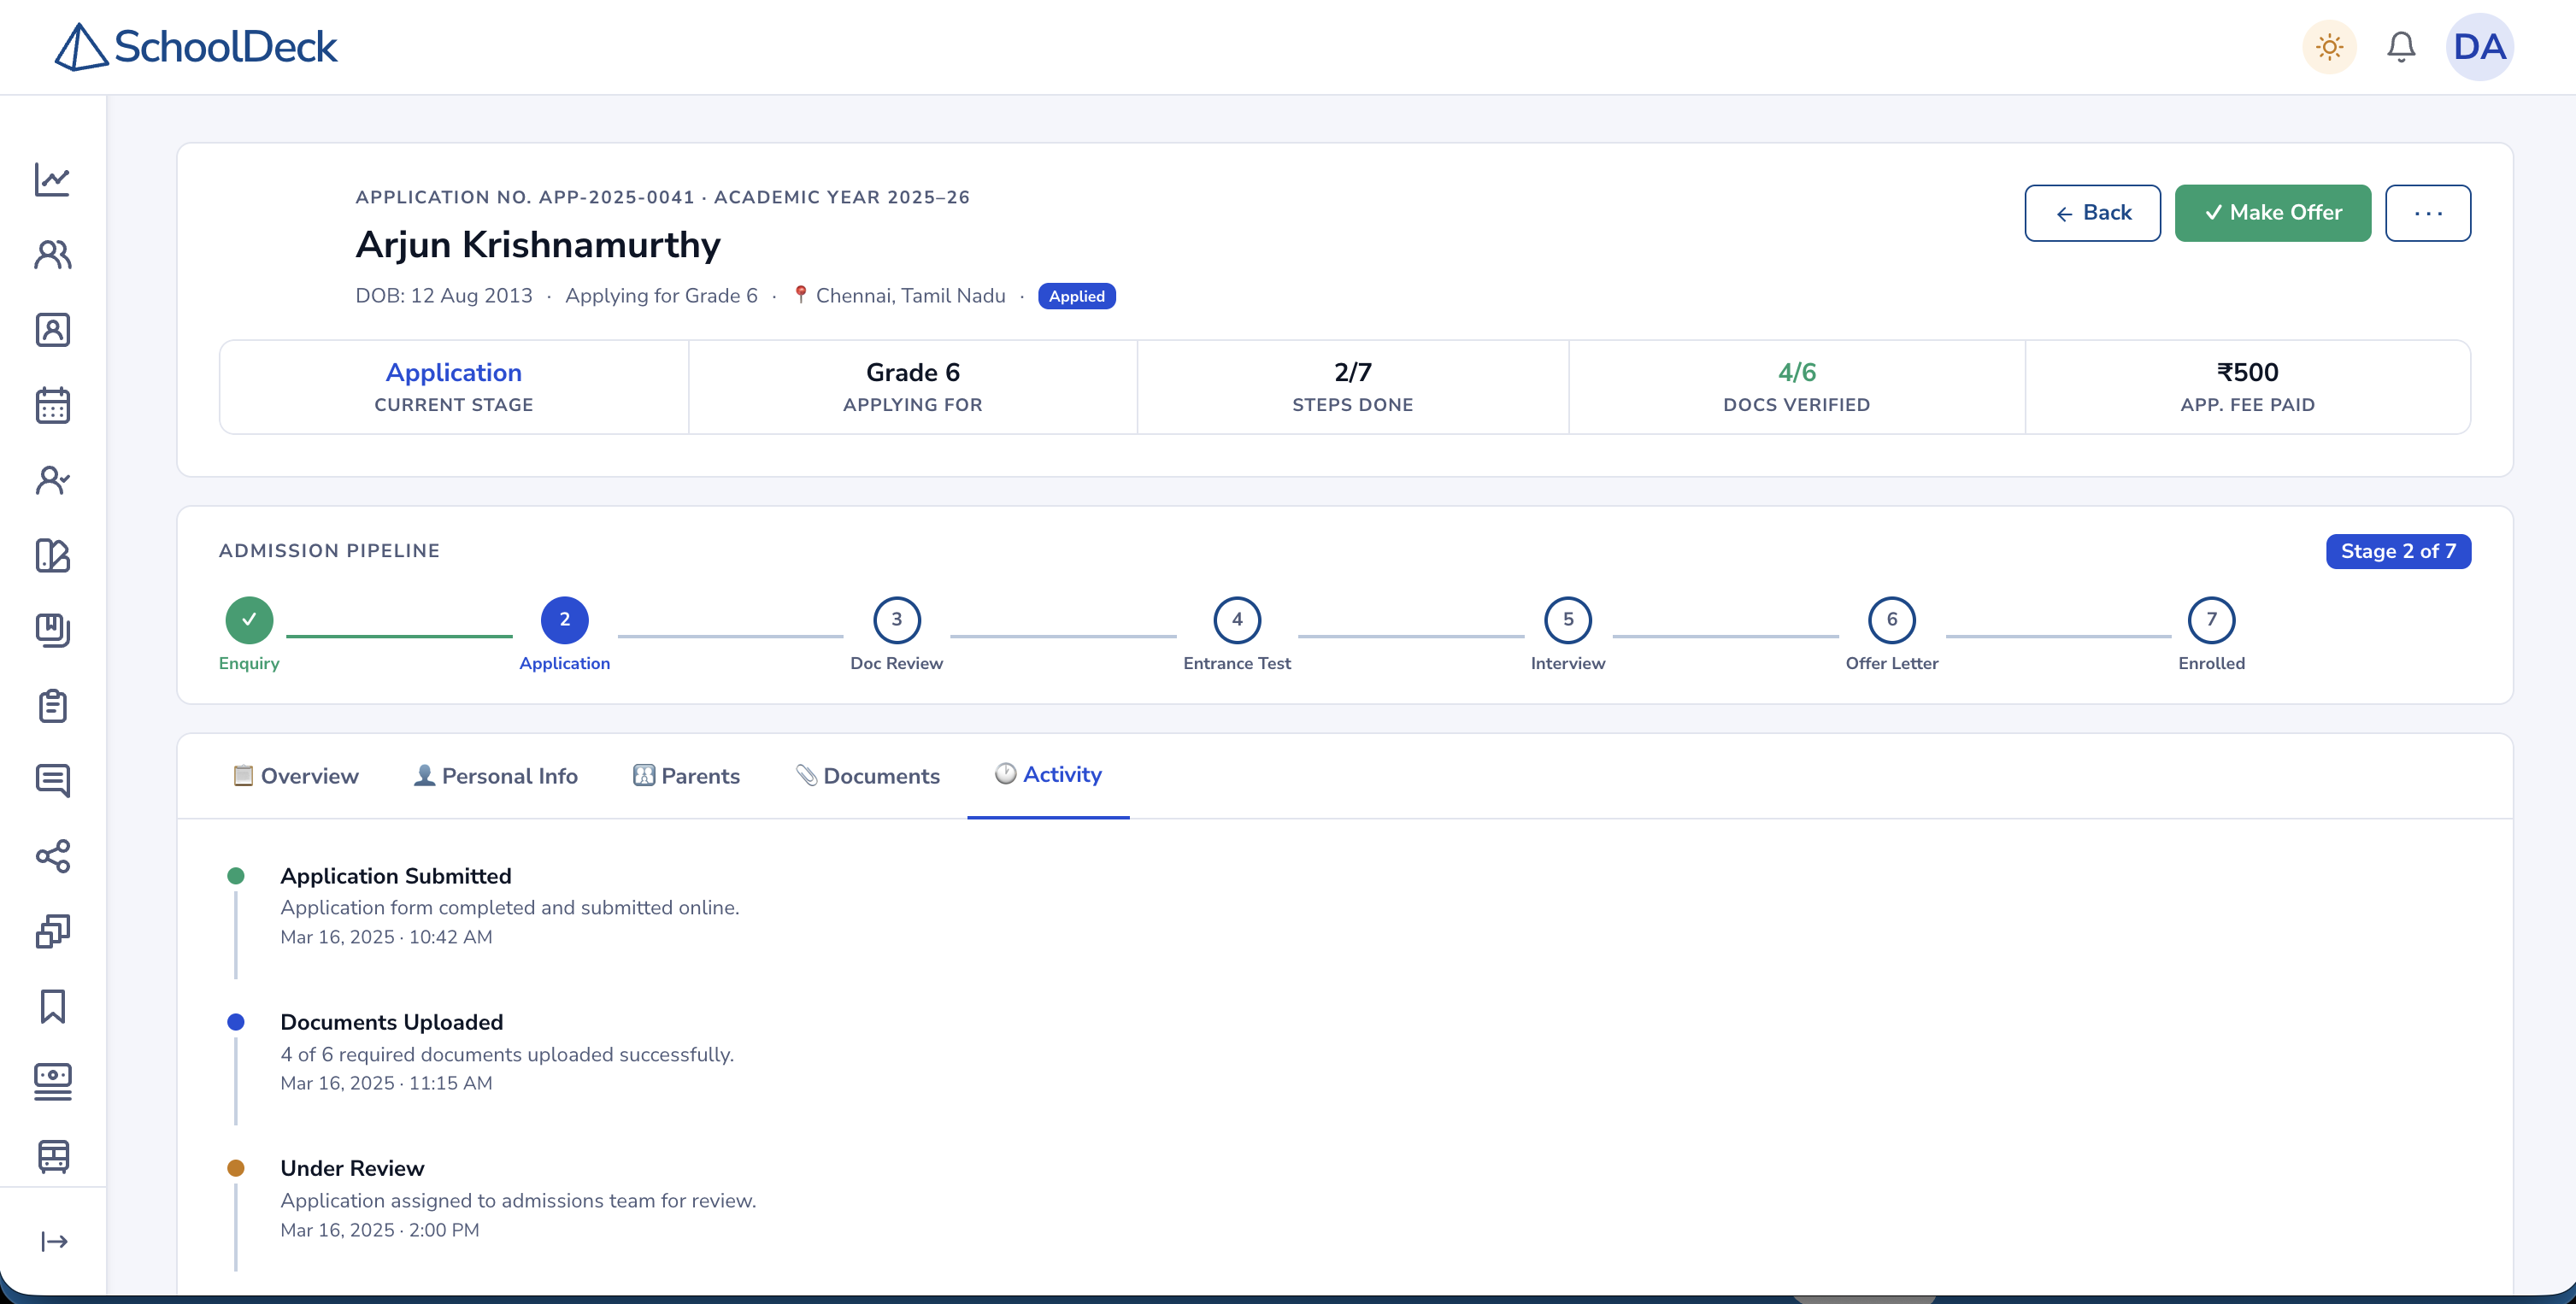Image resolution: width=2576 pixels, height=1304 pixels.
Task: Select the students (people) icon in sidebar
Action: coord(53,255)
